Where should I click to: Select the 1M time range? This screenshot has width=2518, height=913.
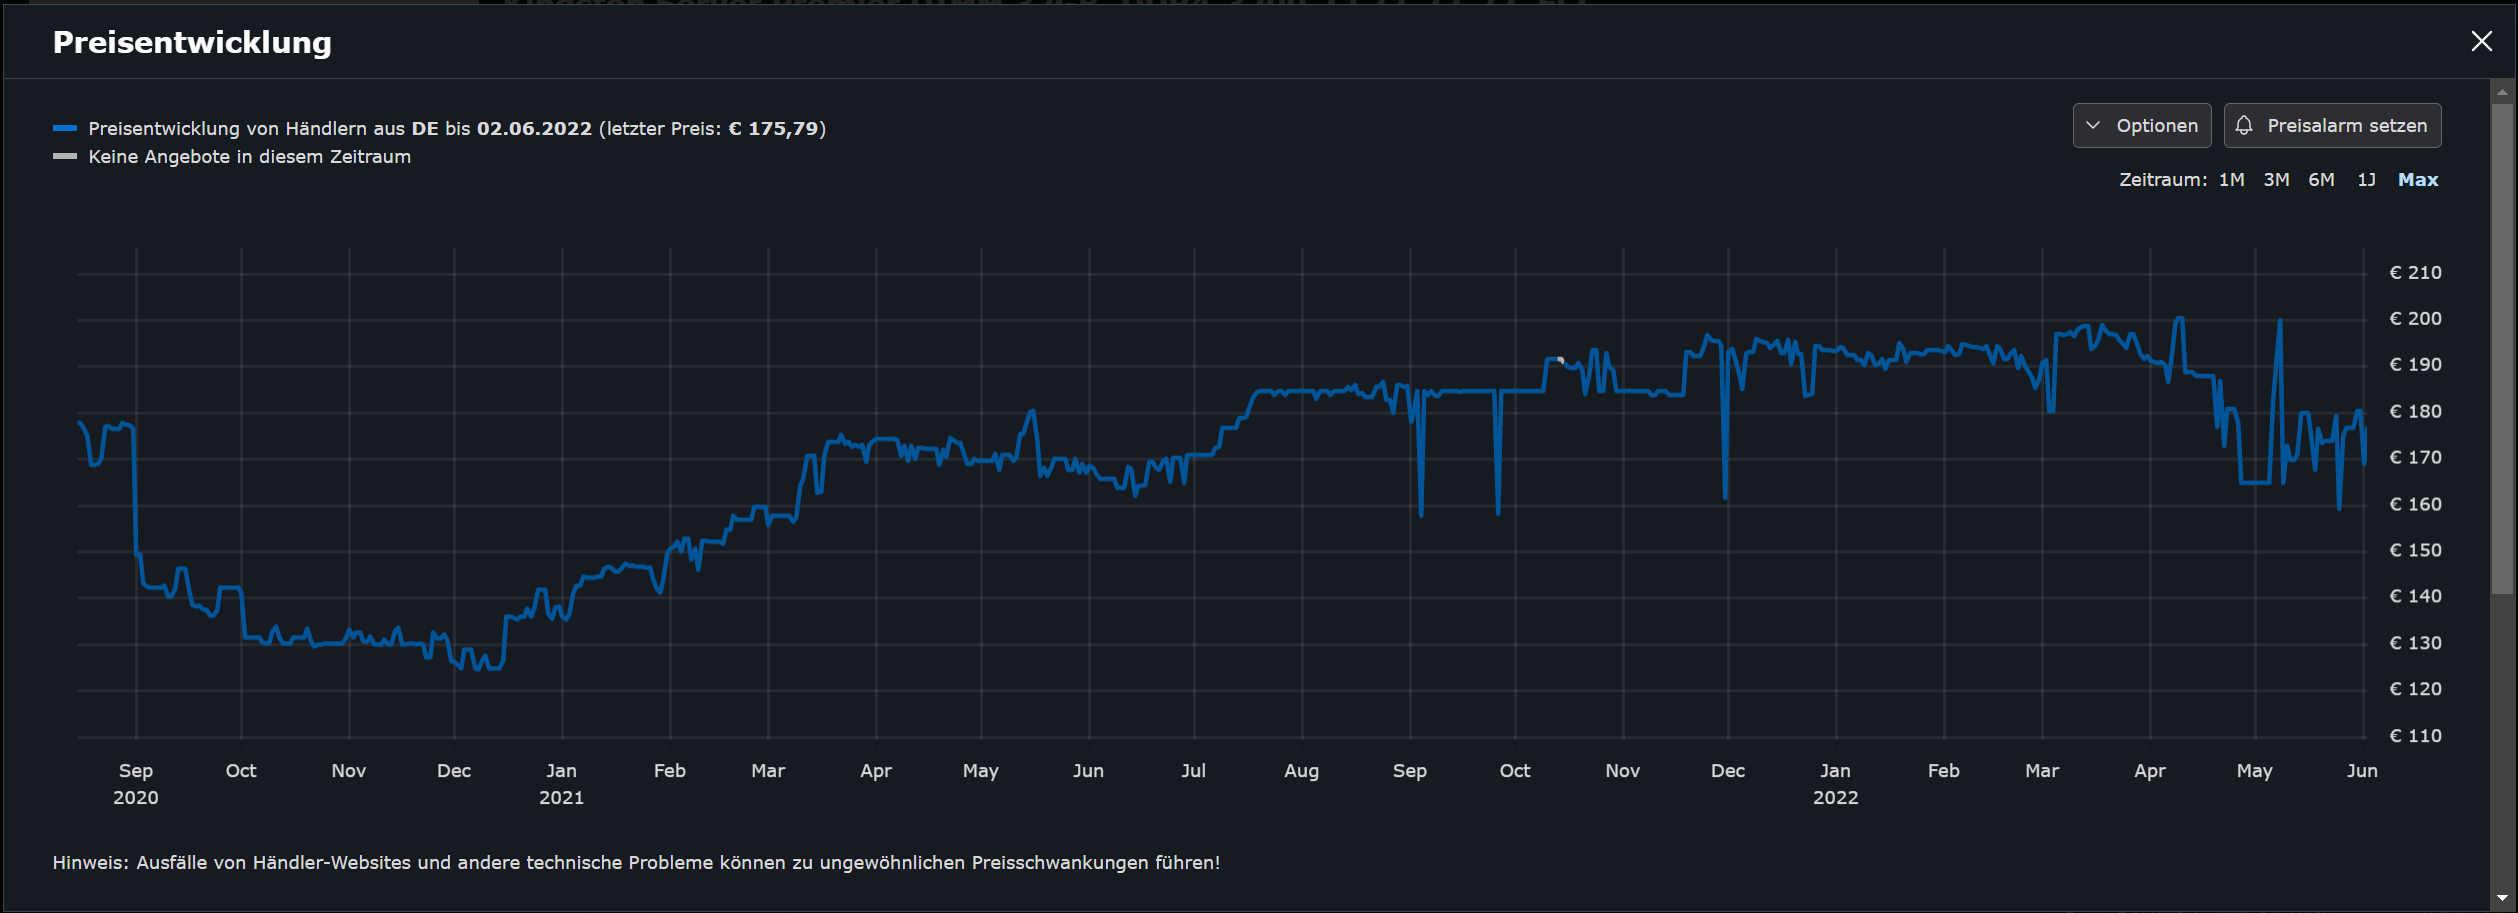(2231, 180)
